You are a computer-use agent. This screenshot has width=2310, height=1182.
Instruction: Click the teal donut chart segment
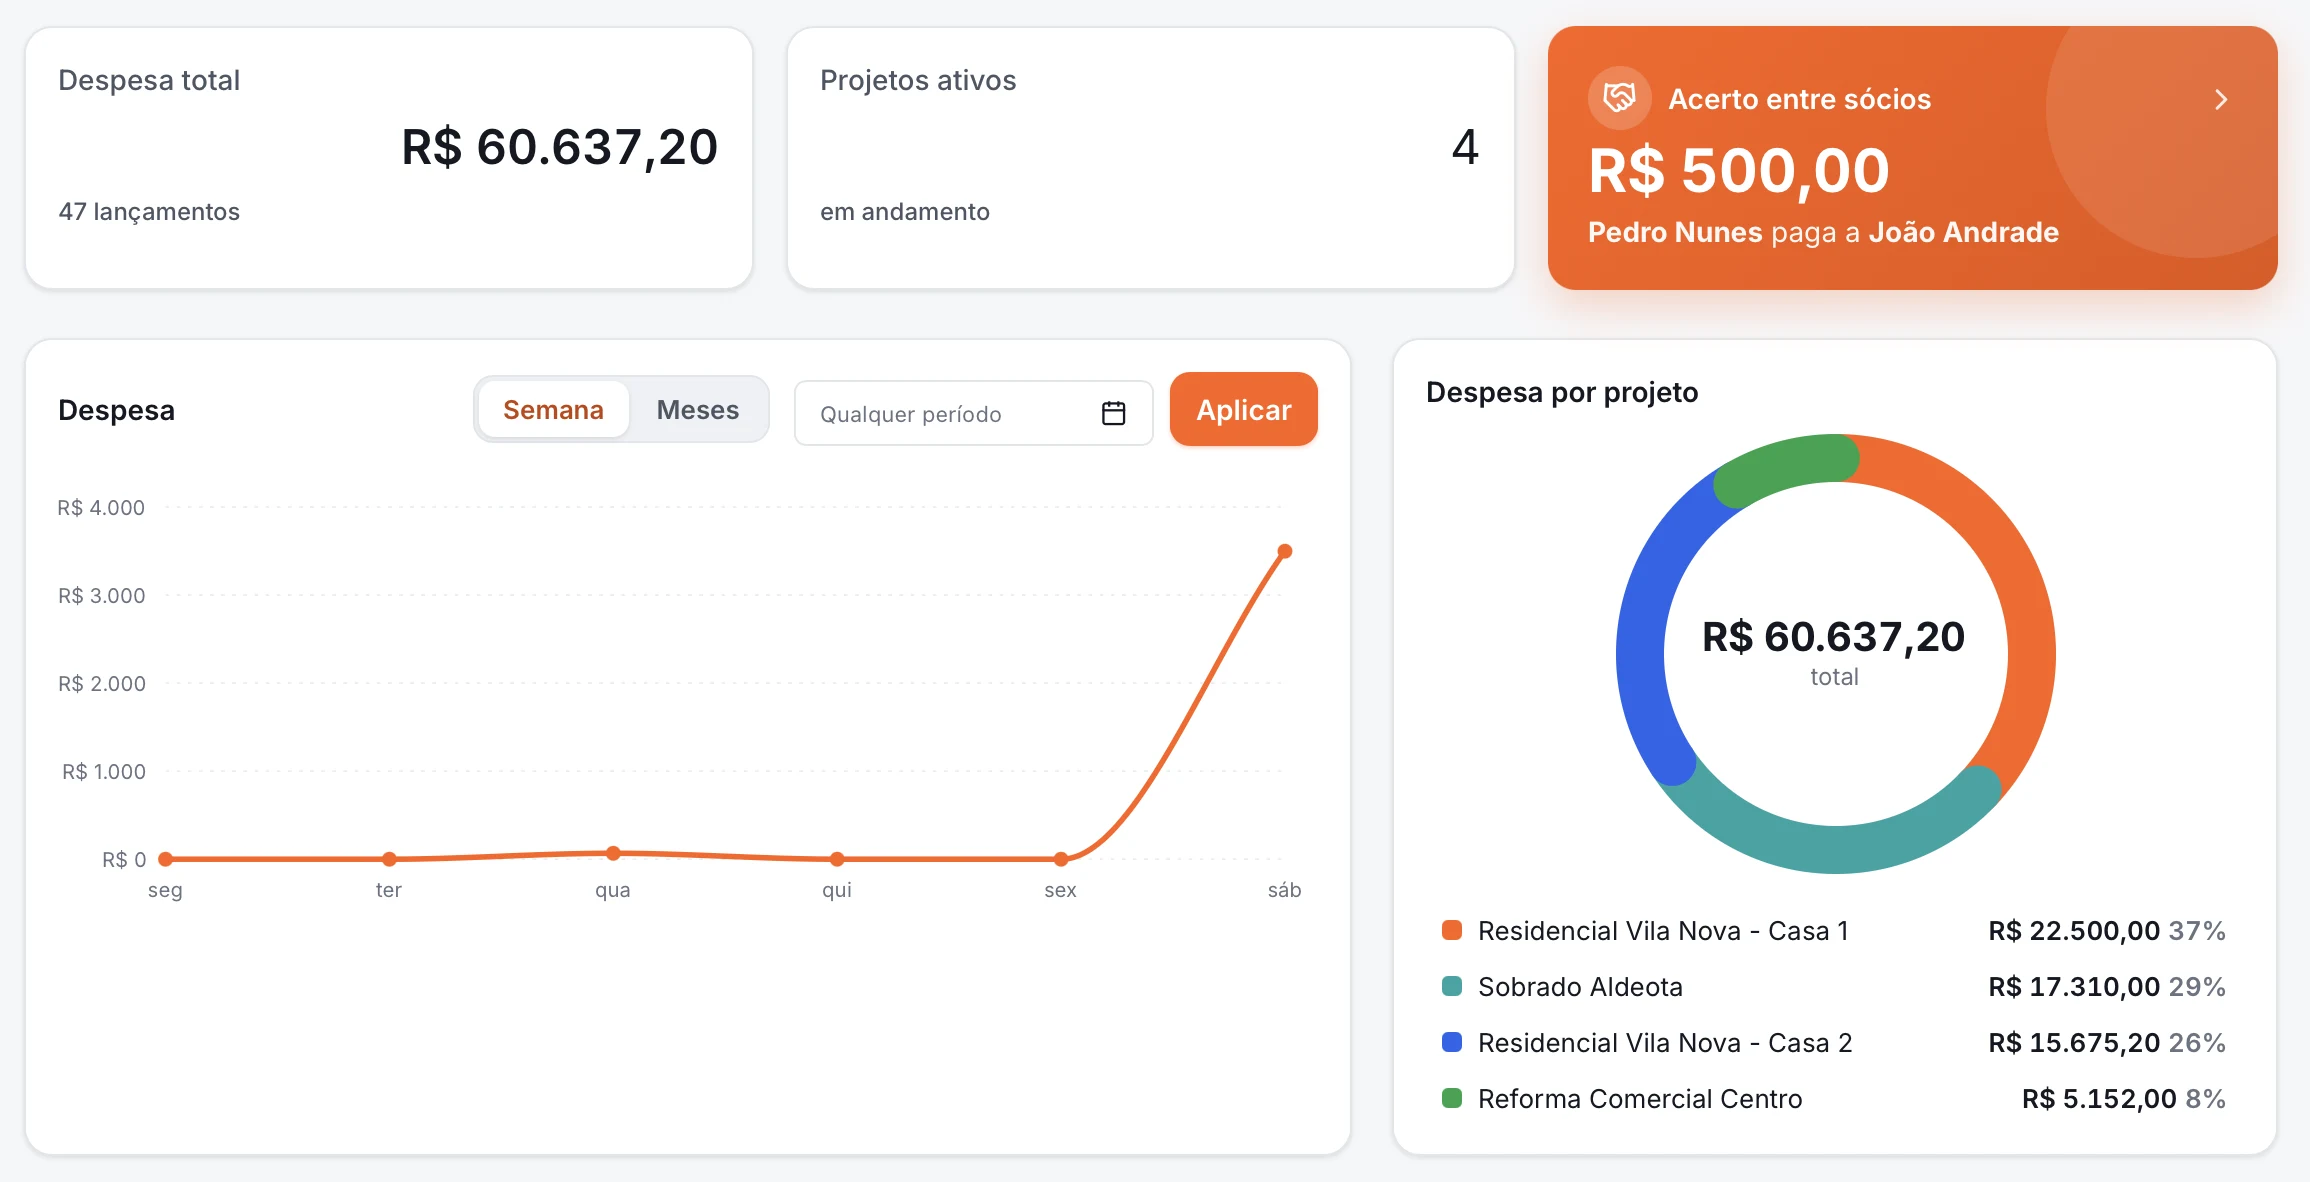(1836, 849)
